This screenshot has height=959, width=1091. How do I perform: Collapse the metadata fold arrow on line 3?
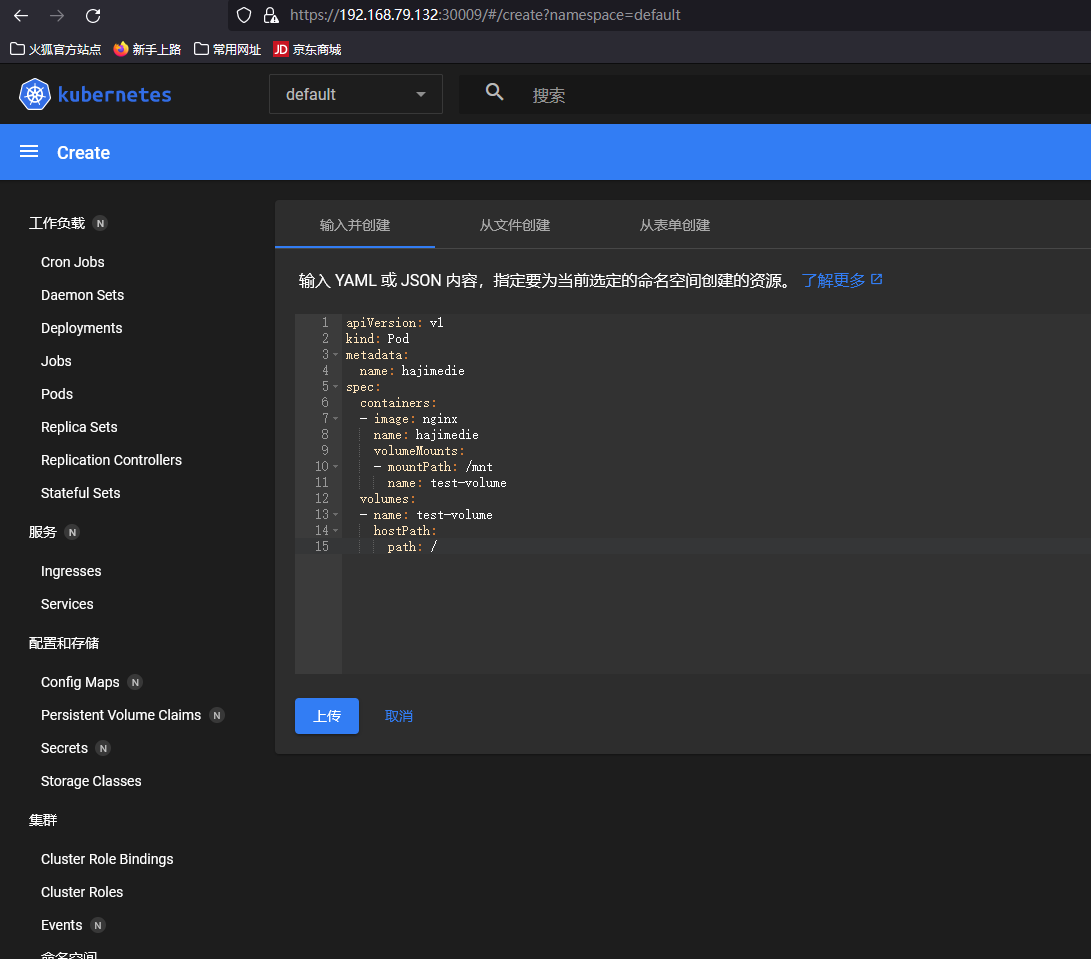(335, 355)
